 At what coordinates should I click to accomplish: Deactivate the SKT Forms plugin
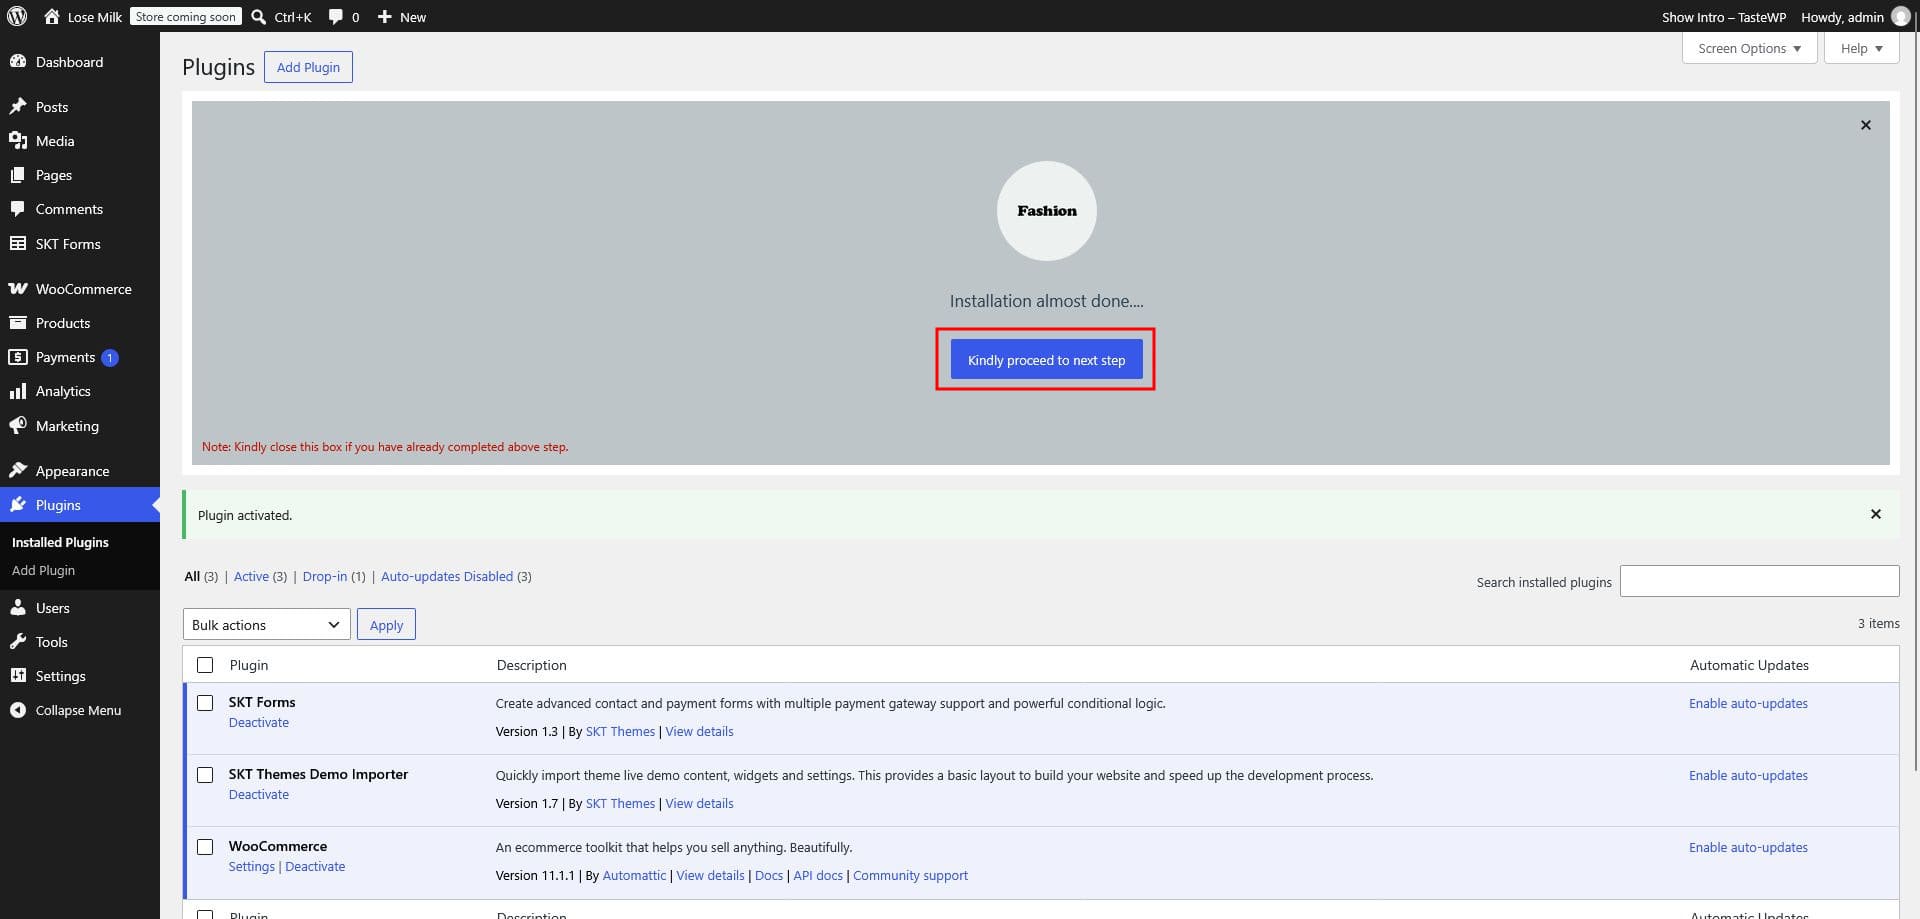pos(259,722)
